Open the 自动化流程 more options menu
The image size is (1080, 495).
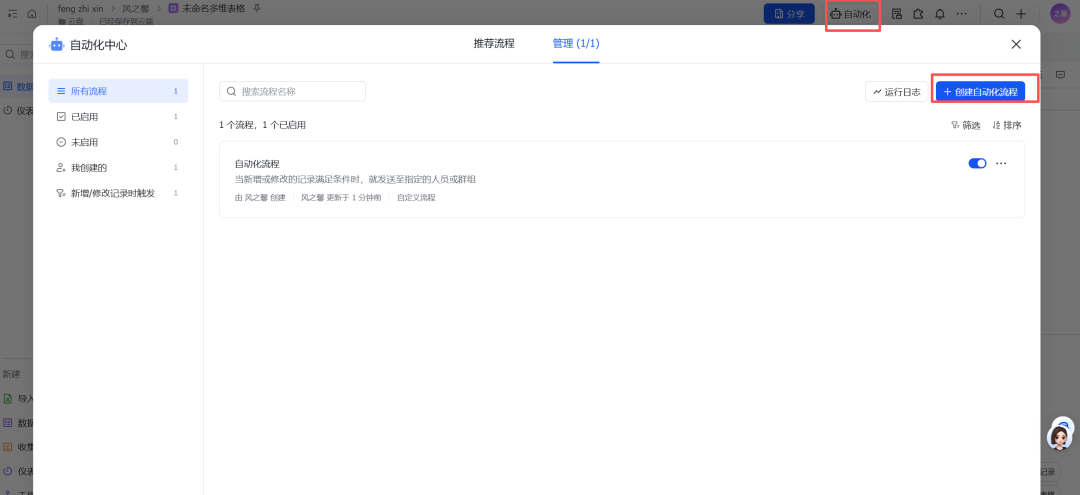1001,163
